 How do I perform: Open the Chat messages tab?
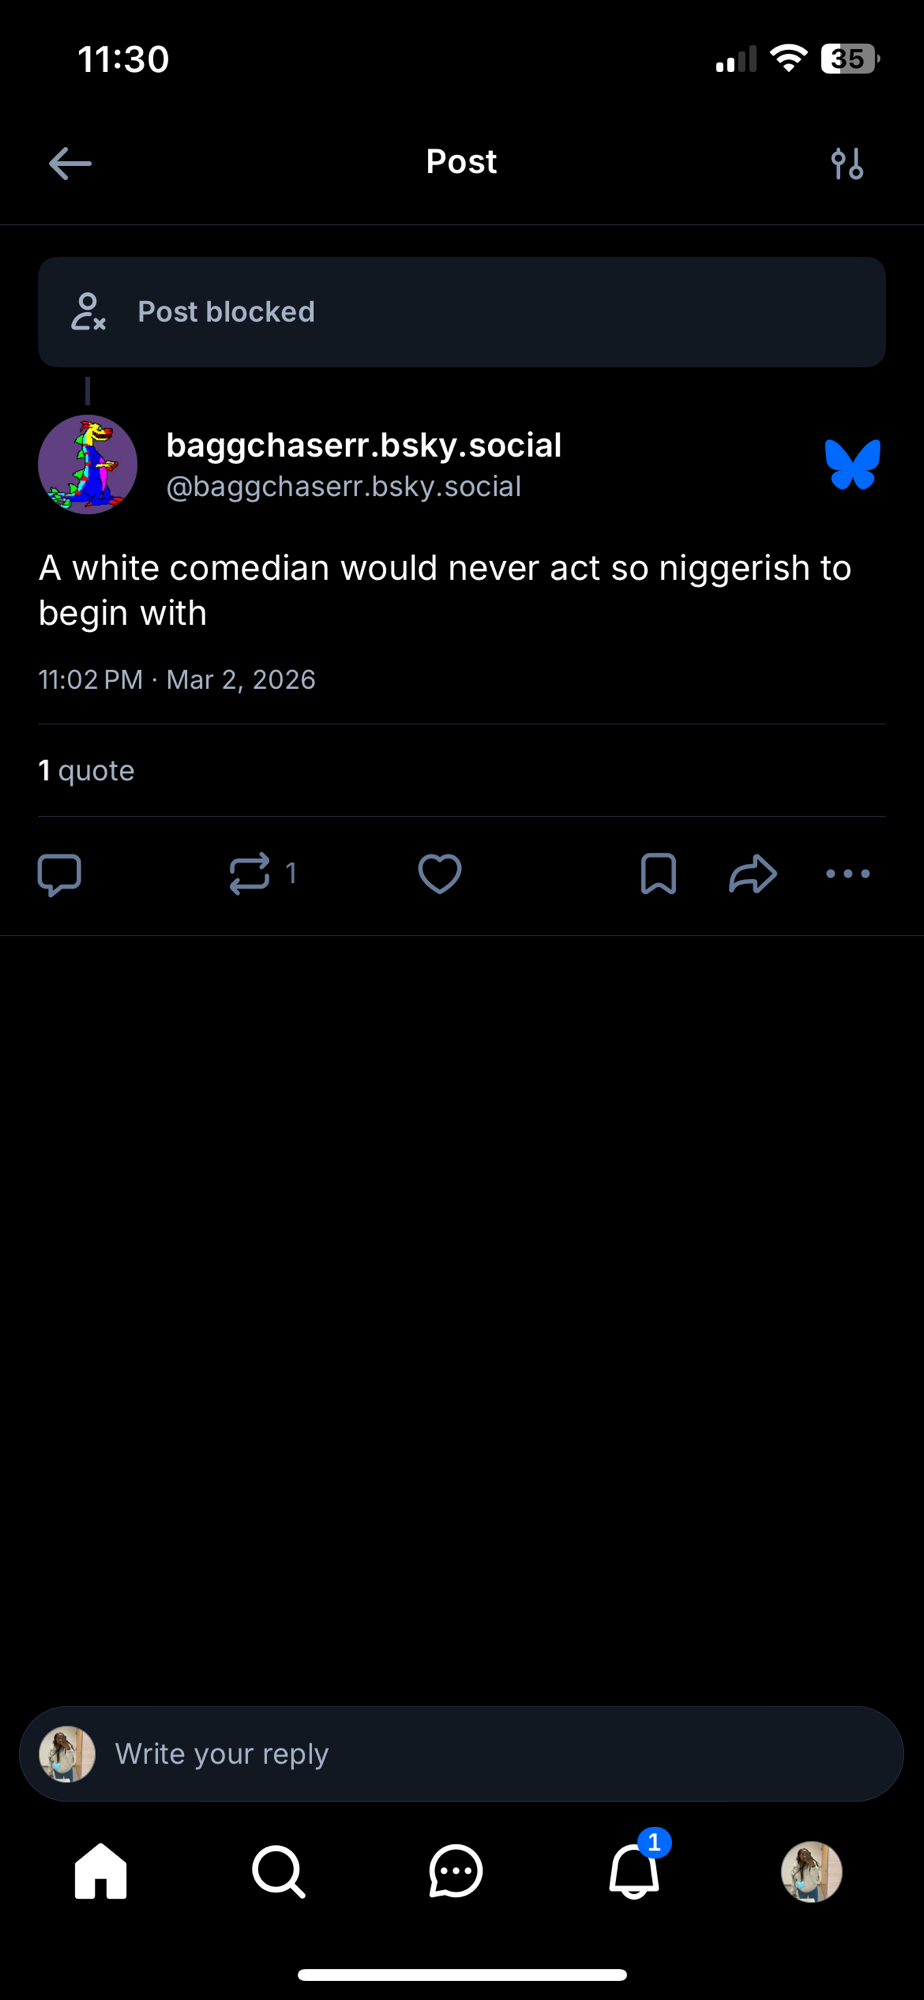(456, 1871)
